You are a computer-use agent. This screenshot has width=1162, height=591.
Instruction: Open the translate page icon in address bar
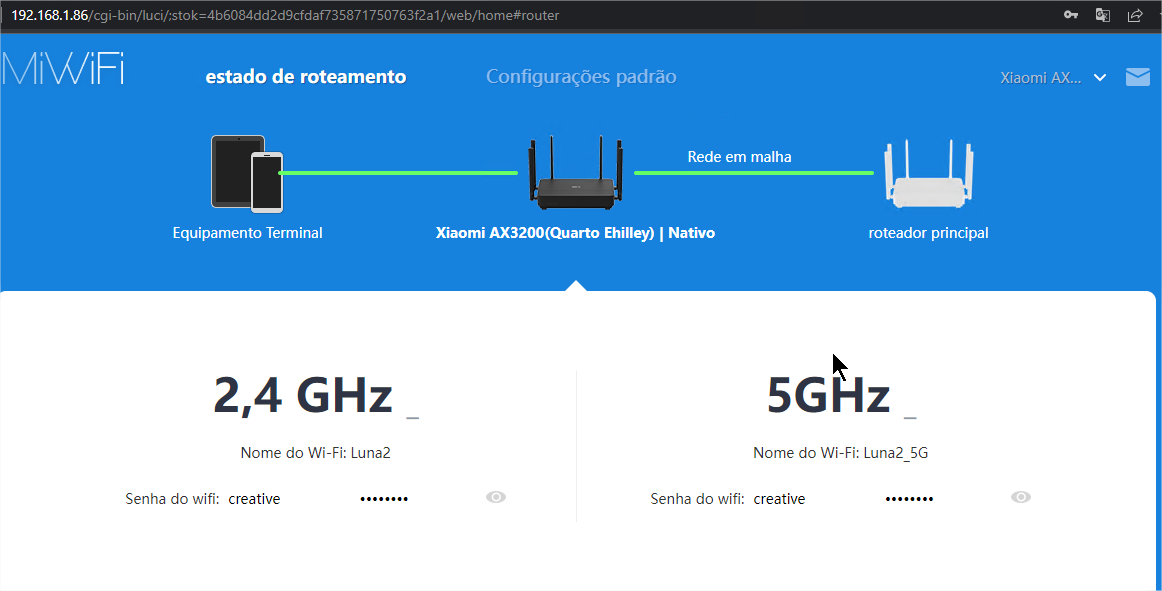tap(1102, 15)
